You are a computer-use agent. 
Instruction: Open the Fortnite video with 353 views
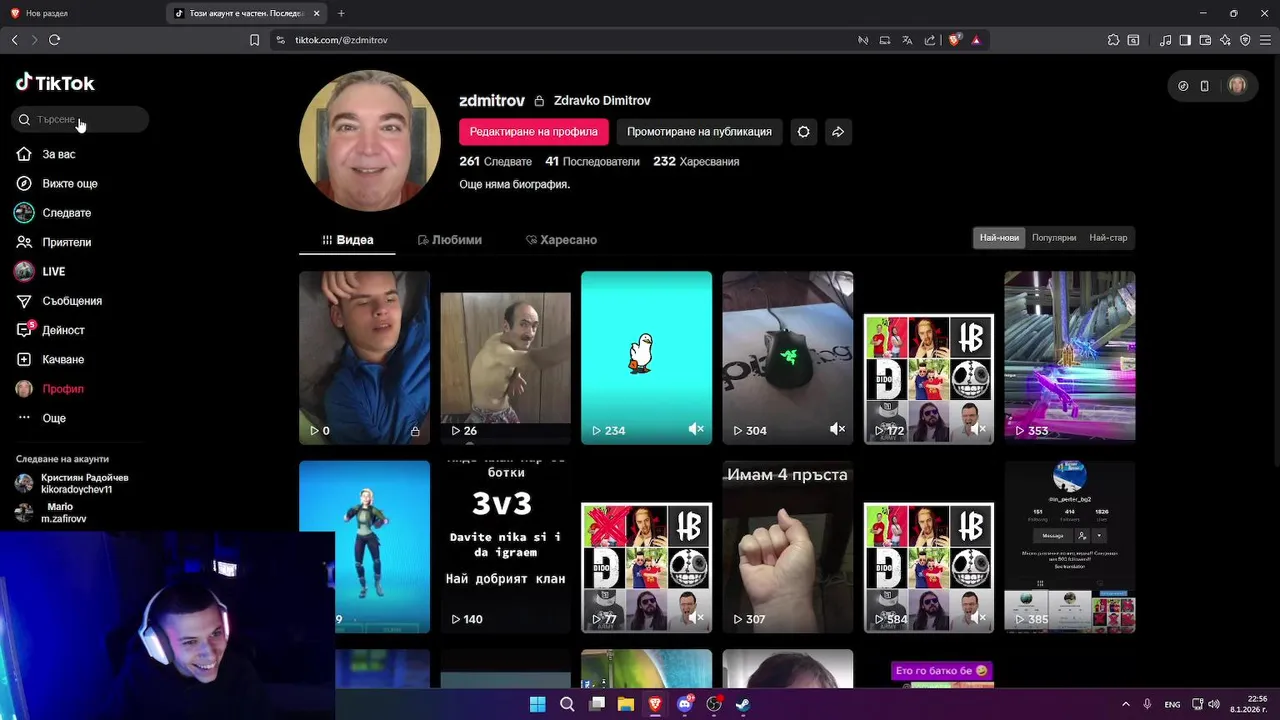pos(1070,358)
